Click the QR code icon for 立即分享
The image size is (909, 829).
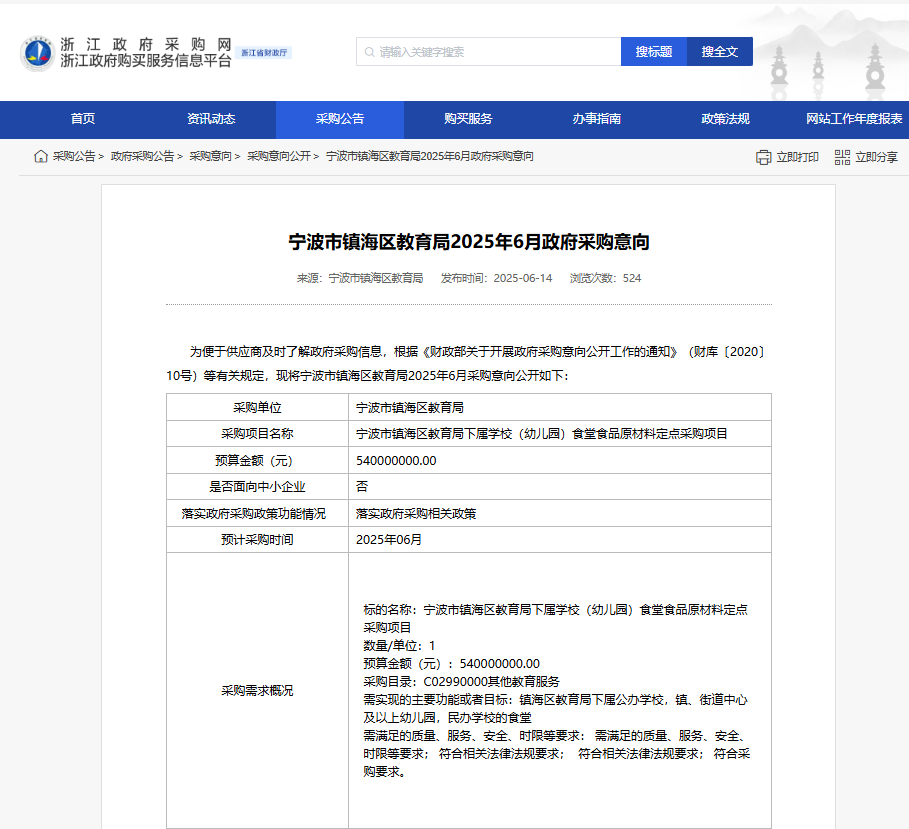pos(842,157)
